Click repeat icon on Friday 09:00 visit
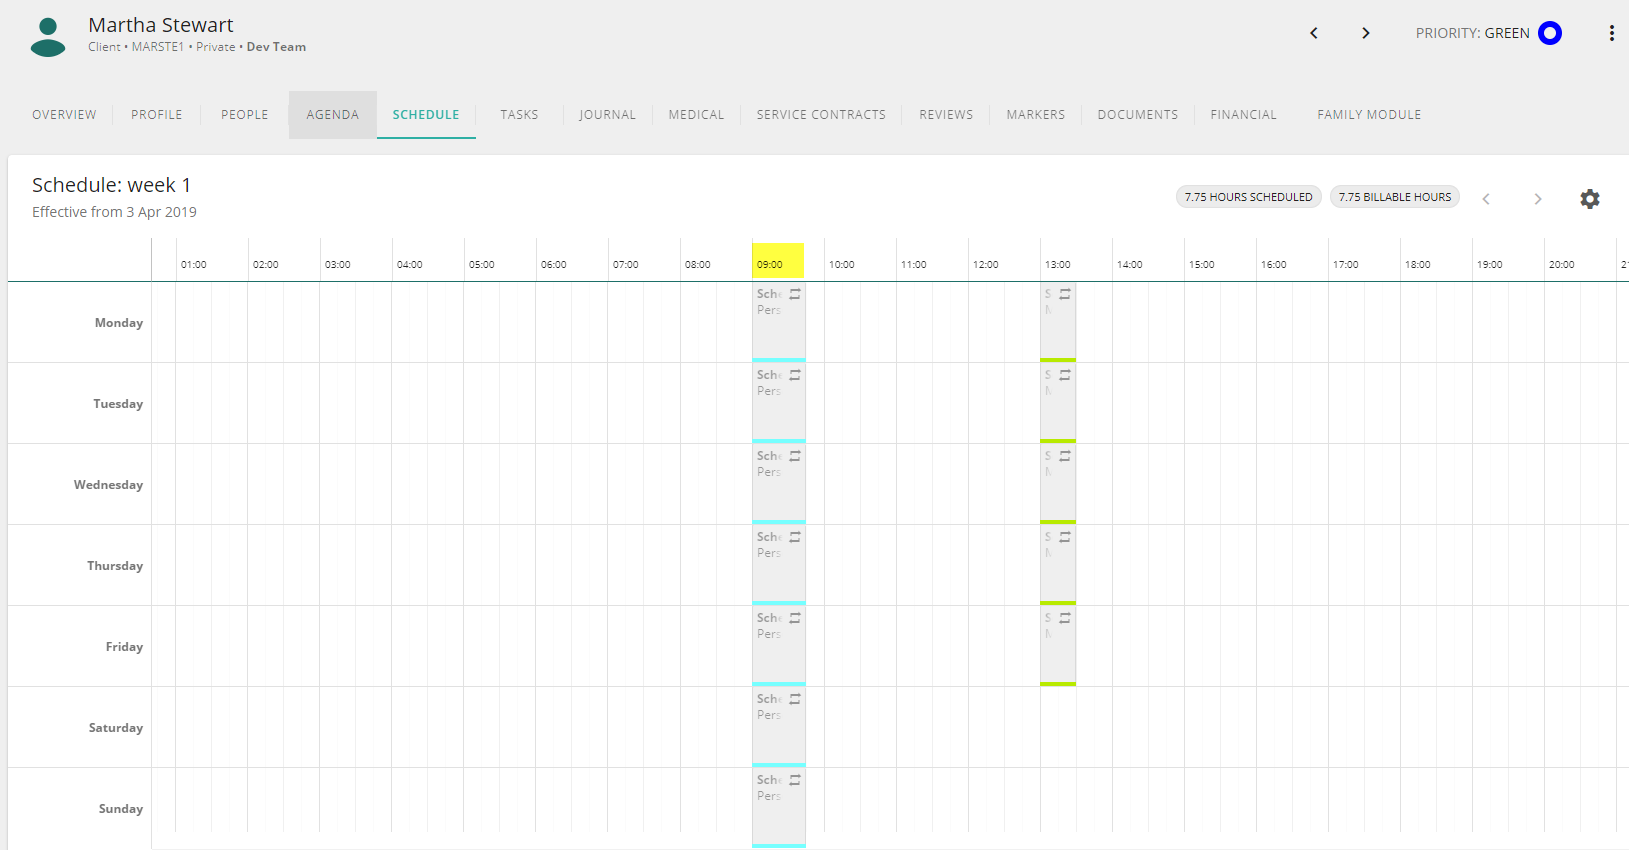The height and width of the screenshot is (850, 1629). point(795,618)
